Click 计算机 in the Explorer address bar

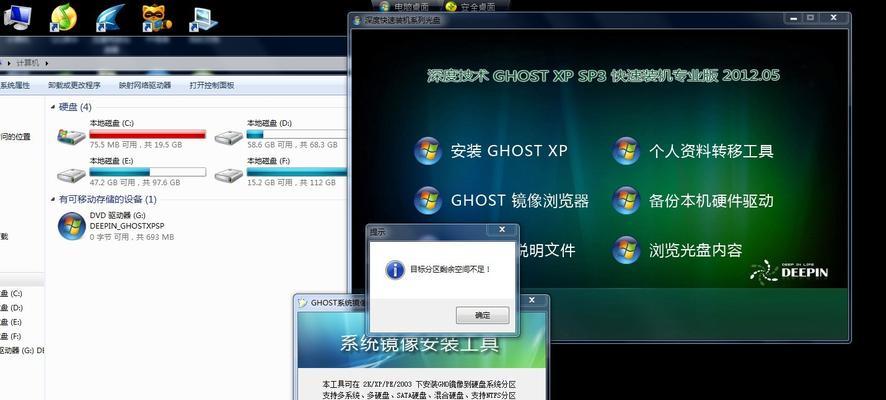coord(28,63)
